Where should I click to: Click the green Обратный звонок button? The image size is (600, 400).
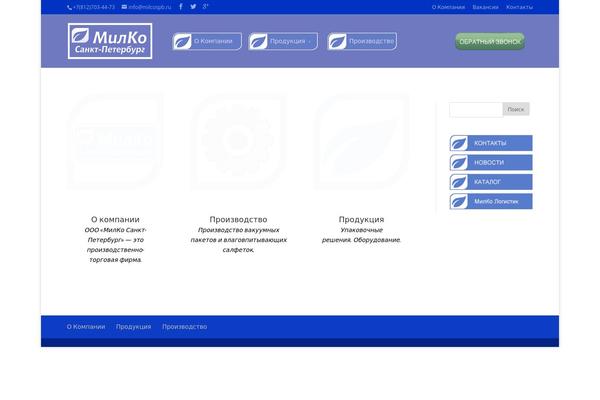490,41
